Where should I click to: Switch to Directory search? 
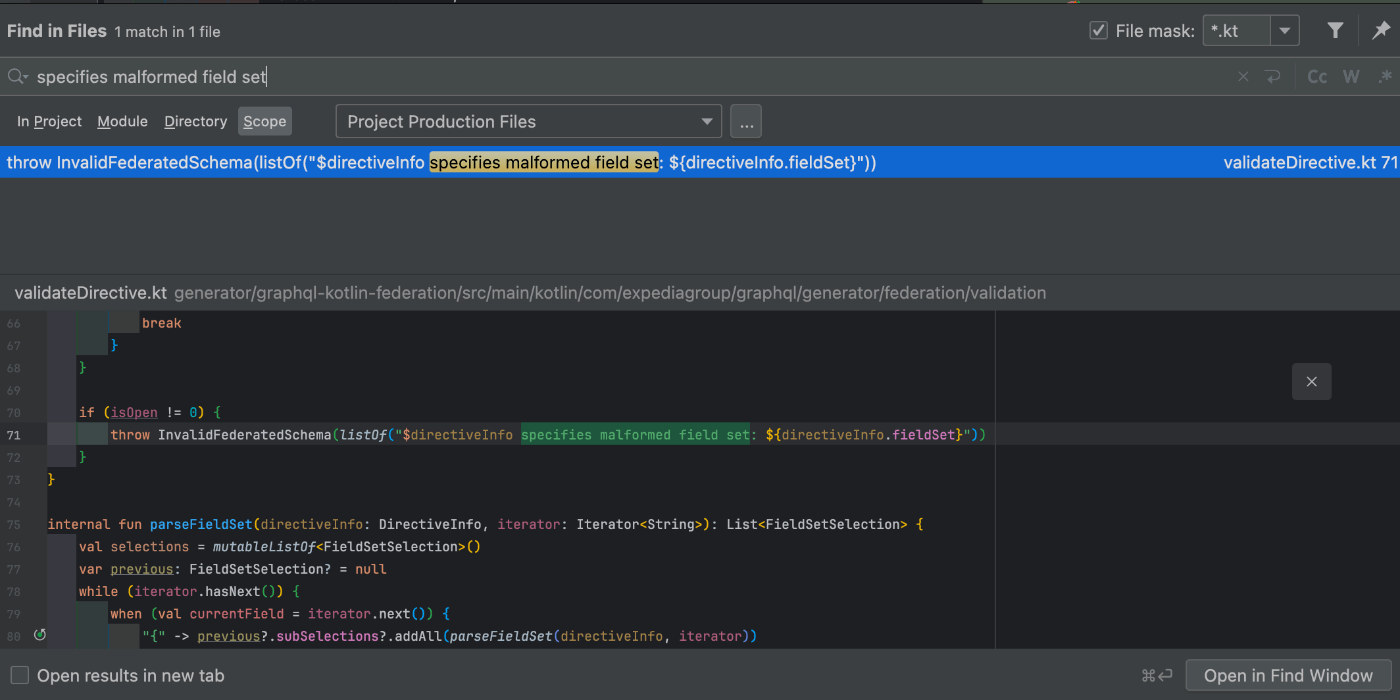coord(196,121)
